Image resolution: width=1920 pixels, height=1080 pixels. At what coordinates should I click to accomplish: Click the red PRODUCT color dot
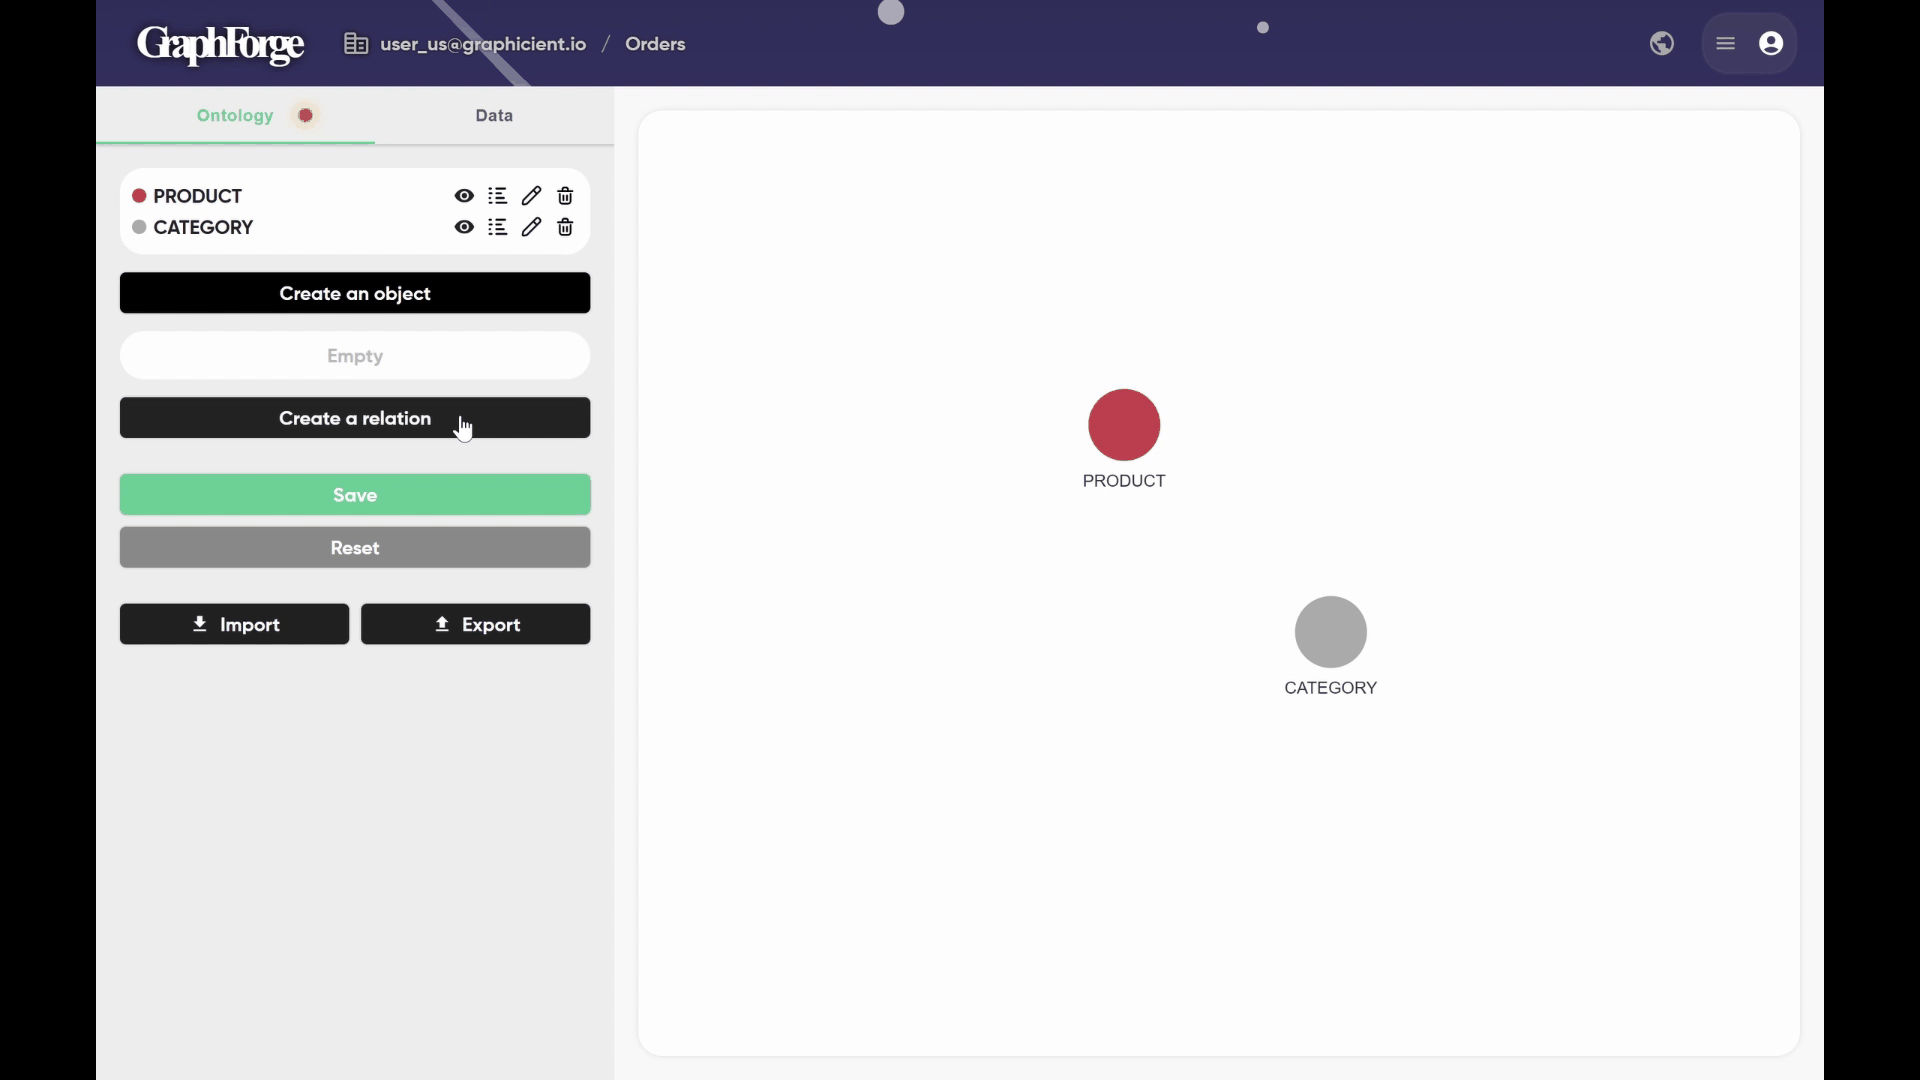tap(140, 196)
